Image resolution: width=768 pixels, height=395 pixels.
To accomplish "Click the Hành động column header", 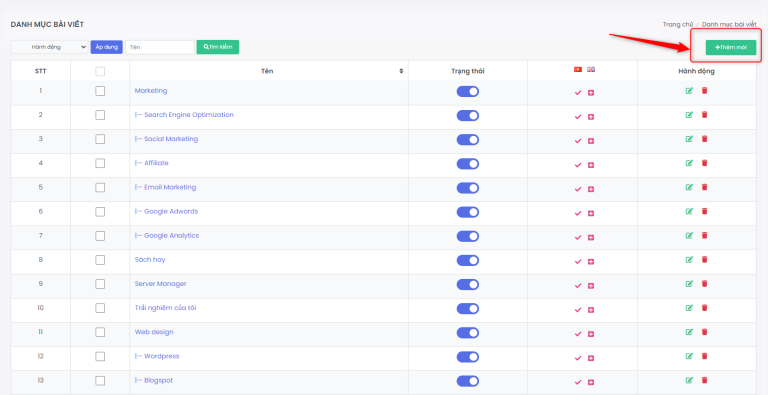I will click(x=696, y=72).
